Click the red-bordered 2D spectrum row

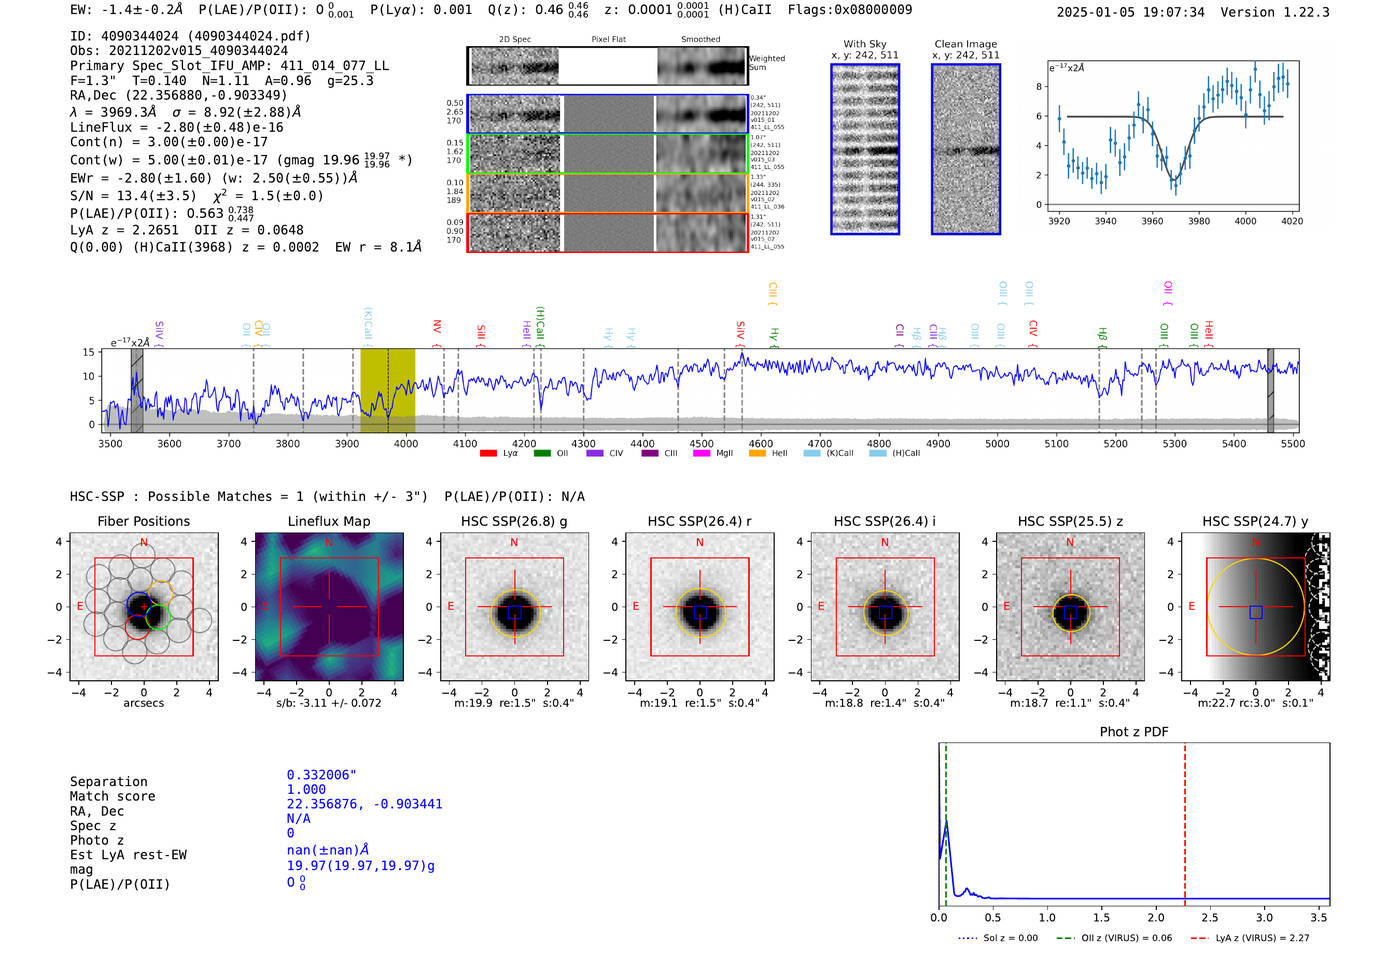click(607, 232)
